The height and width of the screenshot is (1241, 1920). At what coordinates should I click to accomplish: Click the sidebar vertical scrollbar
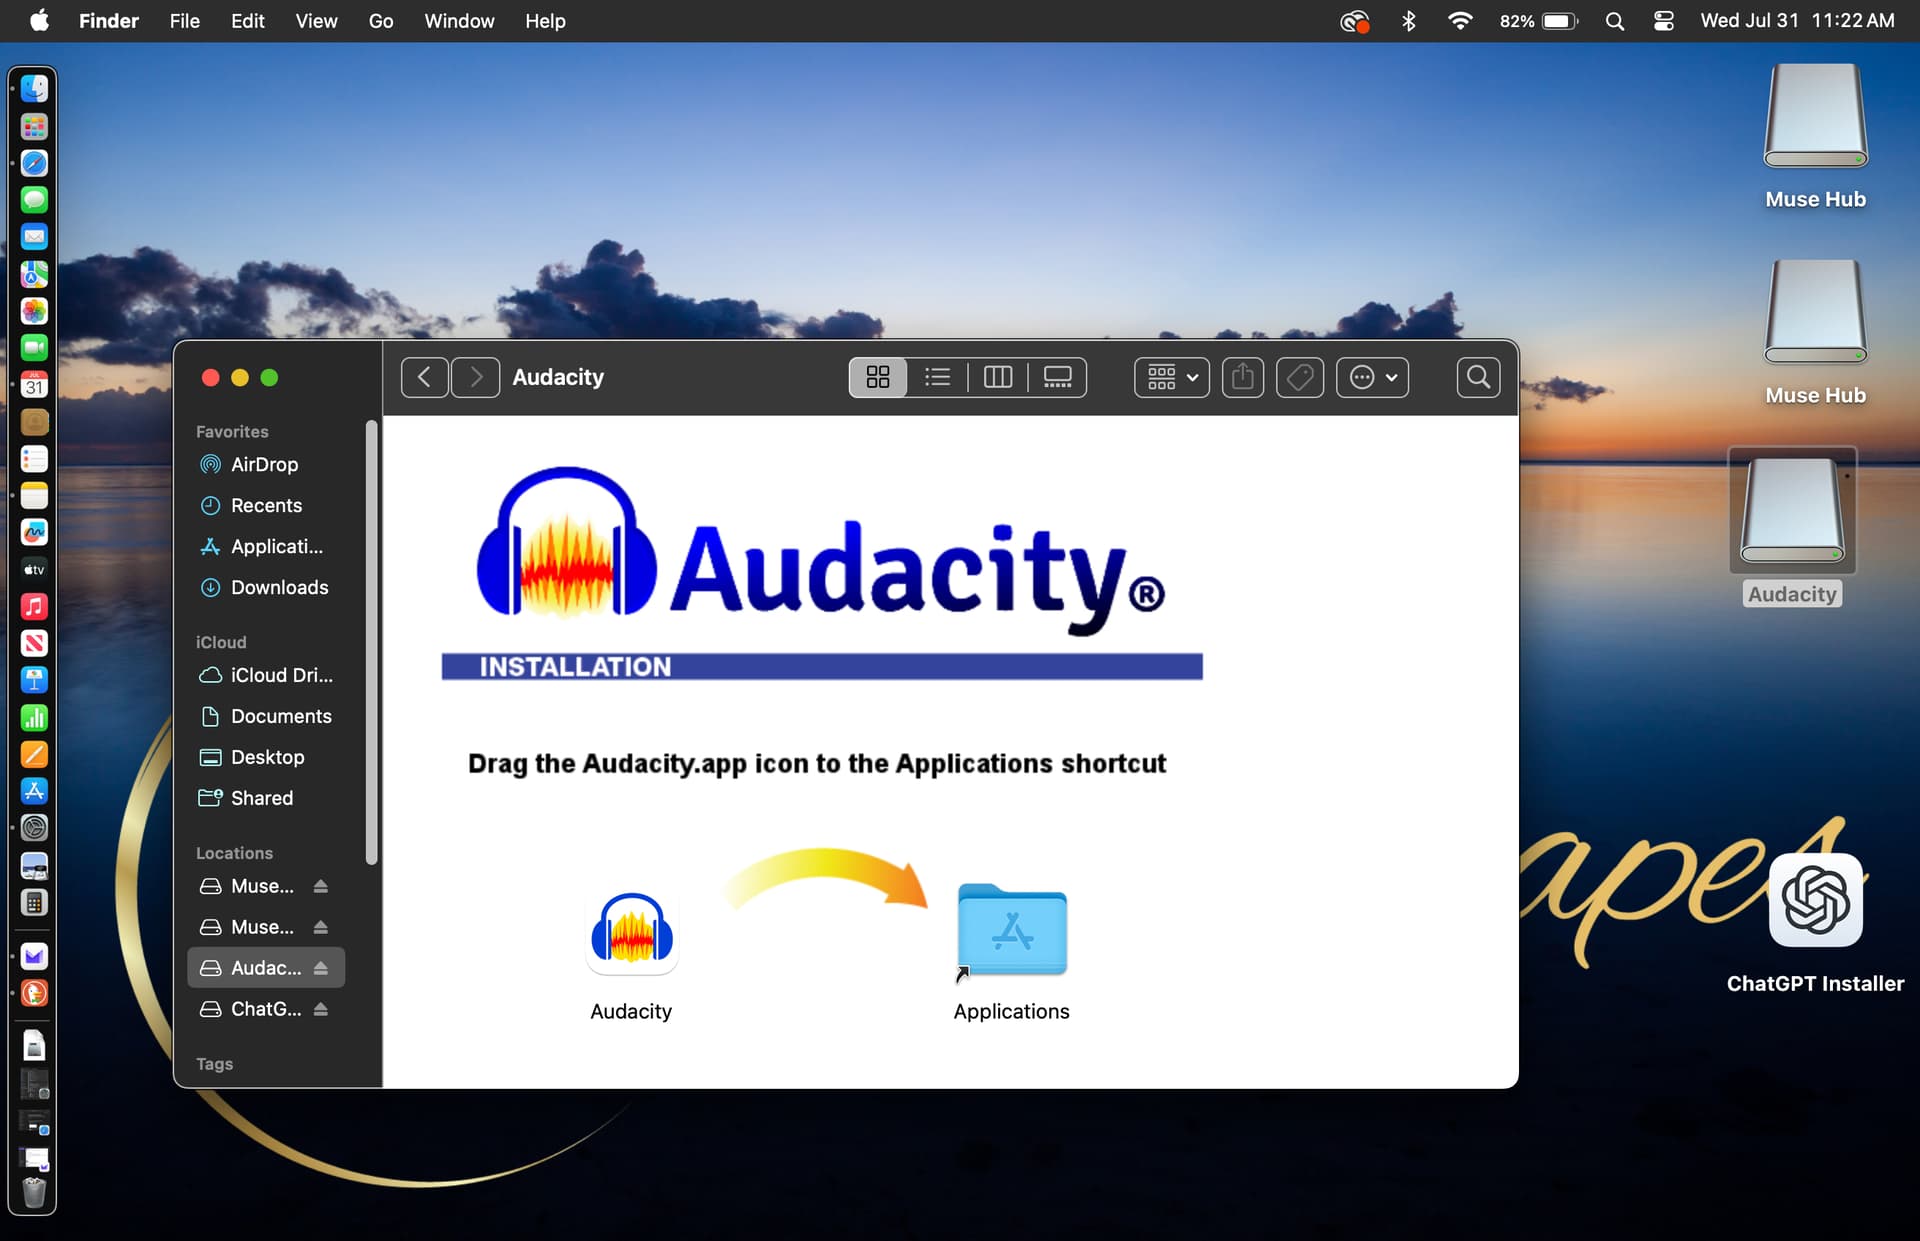coord(371,640)
